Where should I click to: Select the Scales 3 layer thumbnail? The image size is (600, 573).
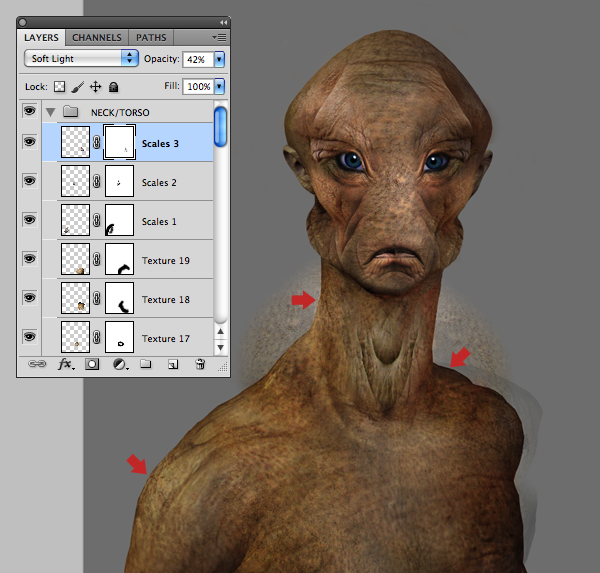coord(75,142)
